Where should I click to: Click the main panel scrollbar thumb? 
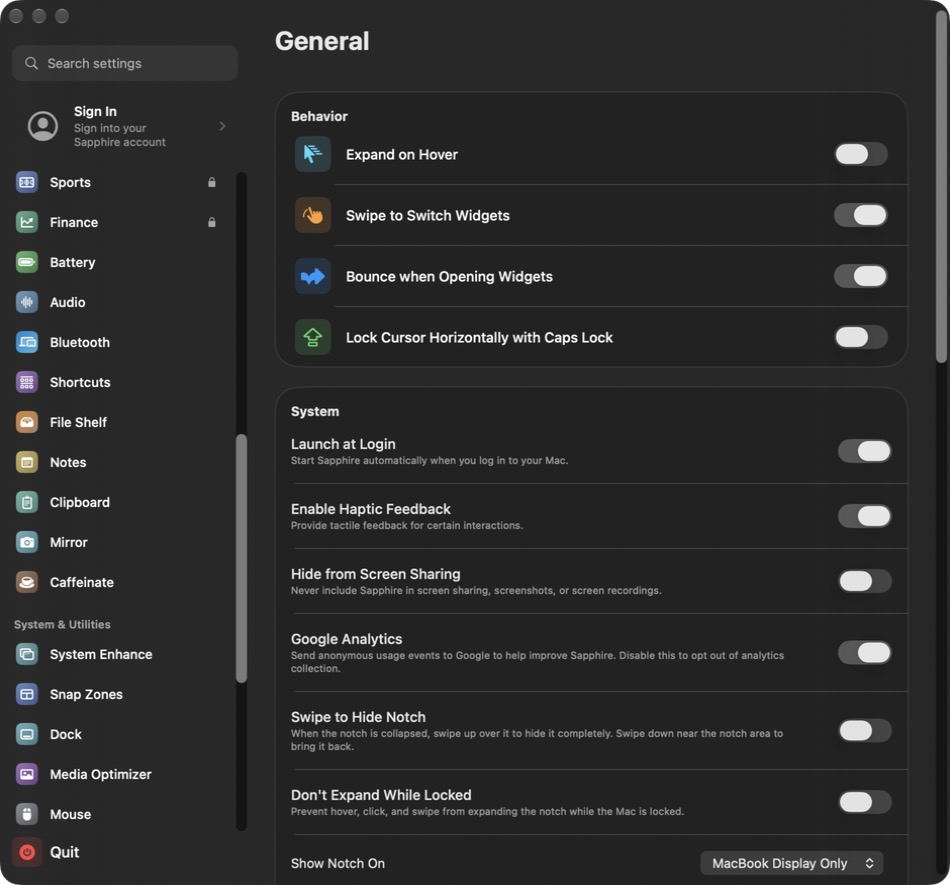click(x=941, y=188)
